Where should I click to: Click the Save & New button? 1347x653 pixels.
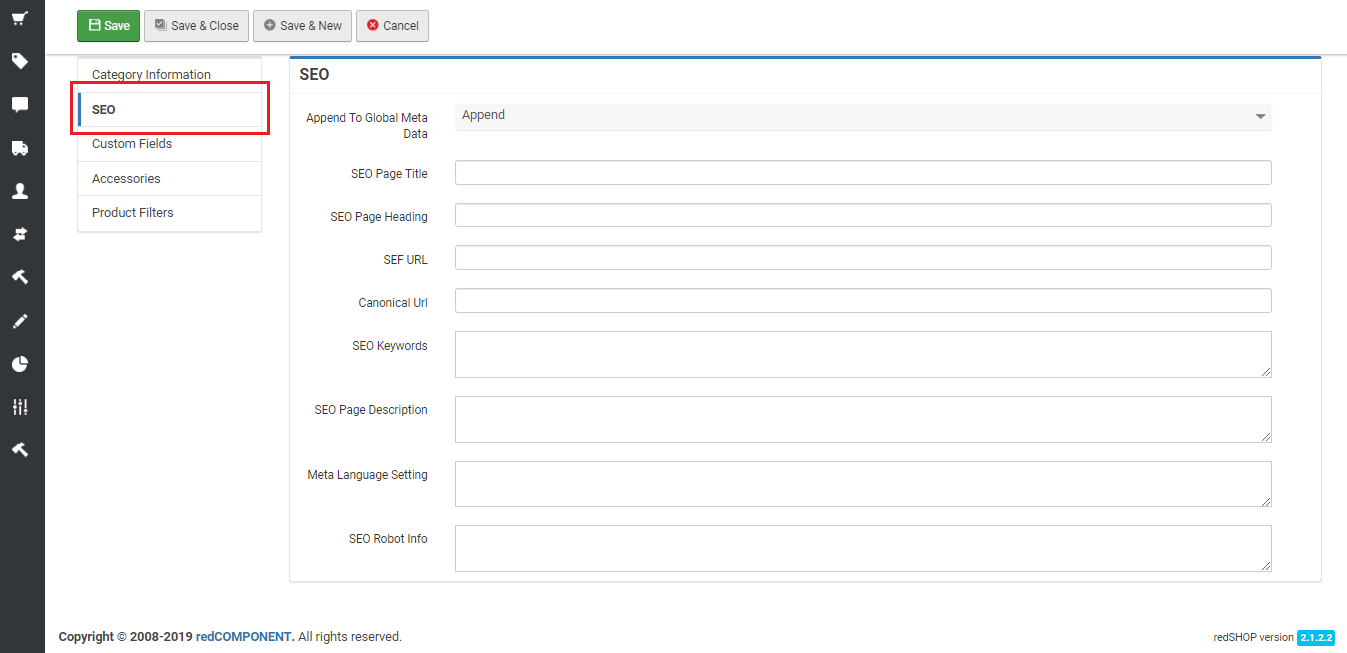tap(302, 26)
